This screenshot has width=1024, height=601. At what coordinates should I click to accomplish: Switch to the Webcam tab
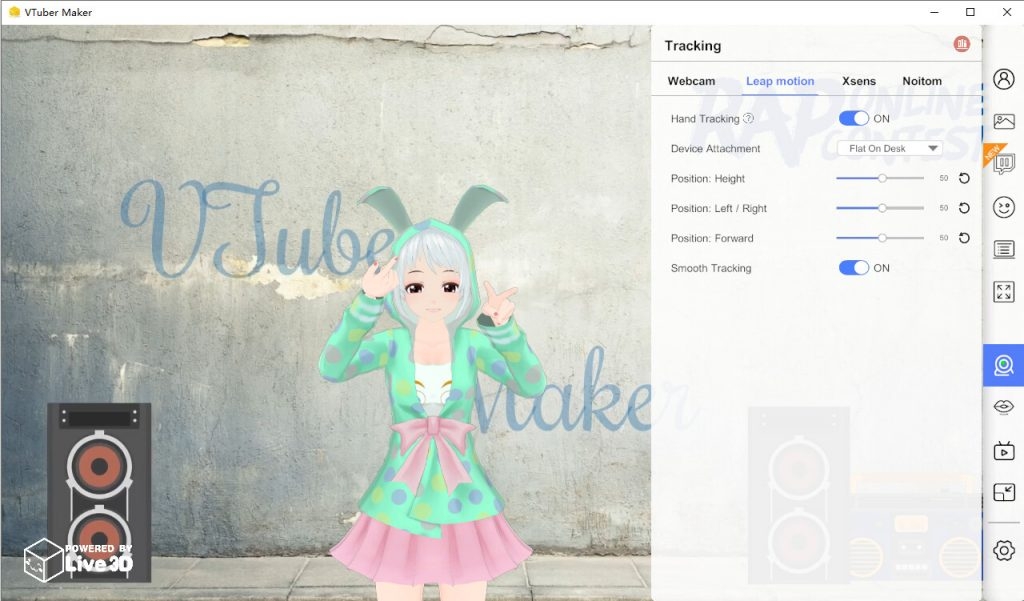(x=691, y=81)
